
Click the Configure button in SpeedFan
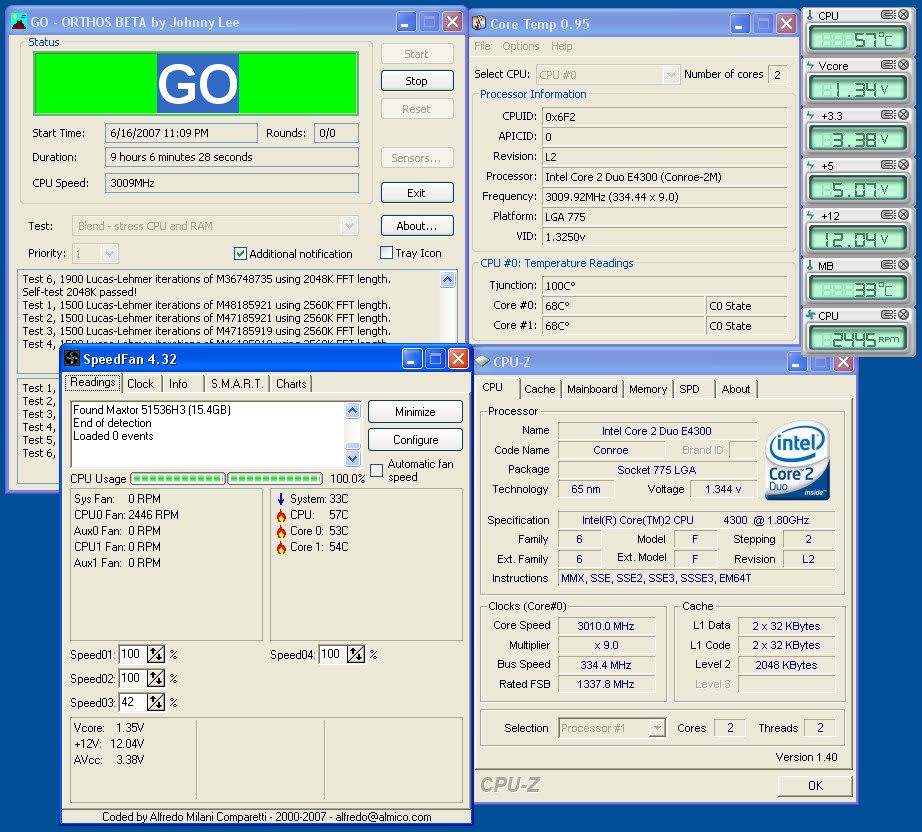click(x=415, y=440)
